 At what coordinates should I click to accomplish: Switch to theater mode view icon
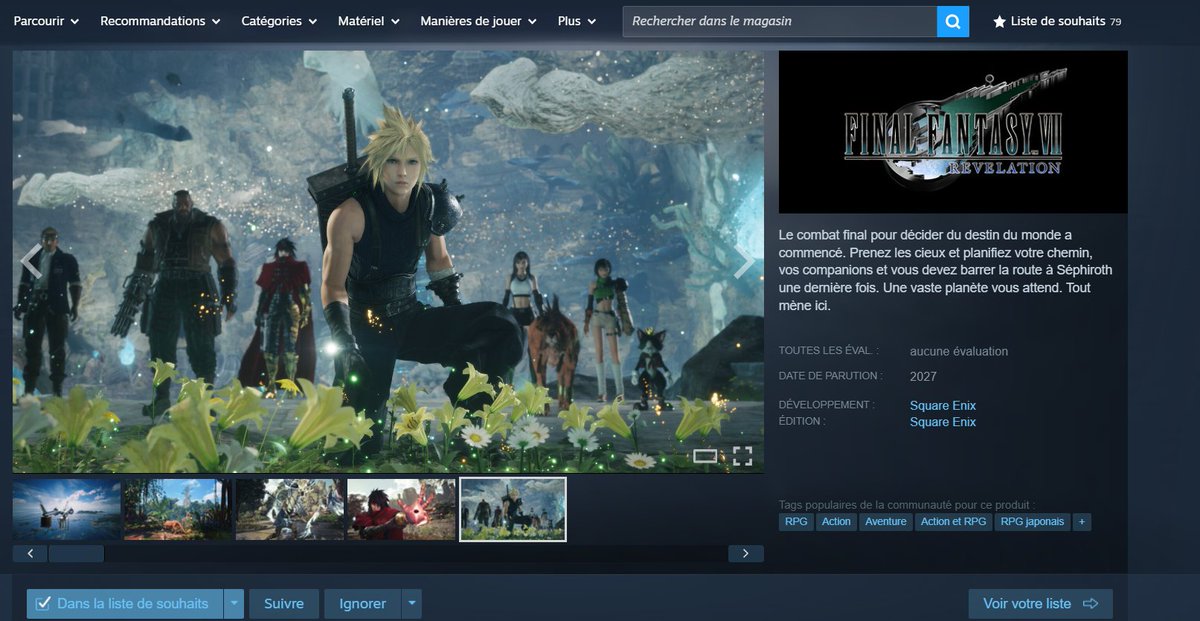pos(705,457)
